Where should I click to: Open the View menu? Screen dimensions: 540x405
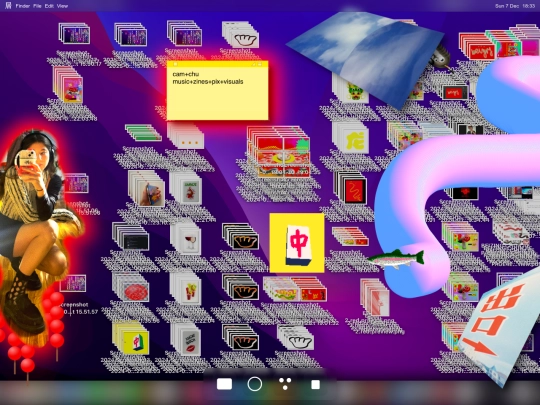pyautogui.click(x=62, y=6)
